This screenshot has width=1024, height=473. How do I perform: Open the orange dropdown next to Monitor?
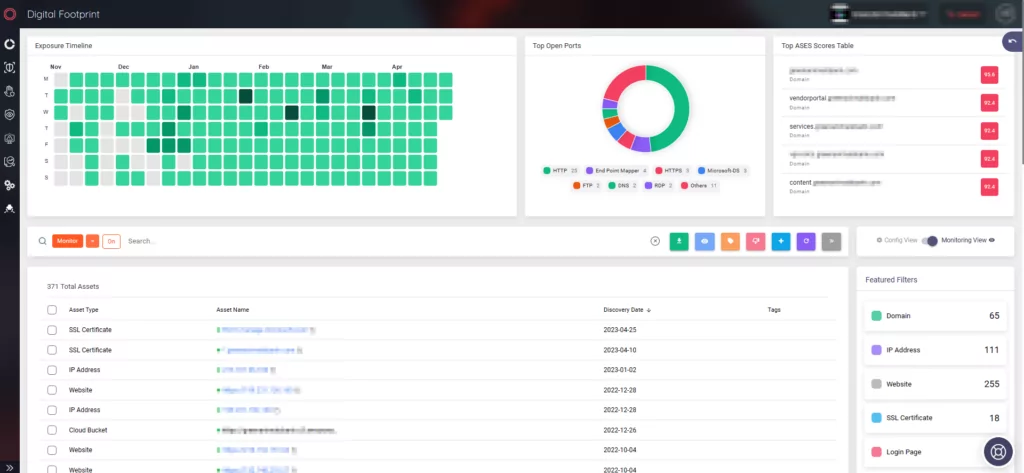pyautogui.click(x=93, y=241)
